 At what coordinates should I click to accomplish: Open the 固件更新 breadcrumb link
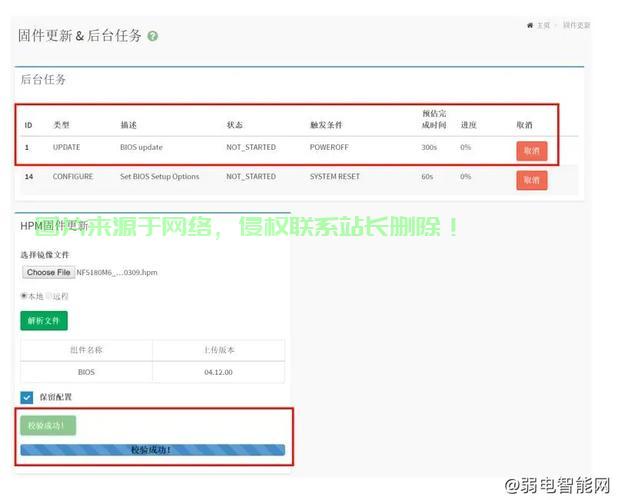click(576, 25)
